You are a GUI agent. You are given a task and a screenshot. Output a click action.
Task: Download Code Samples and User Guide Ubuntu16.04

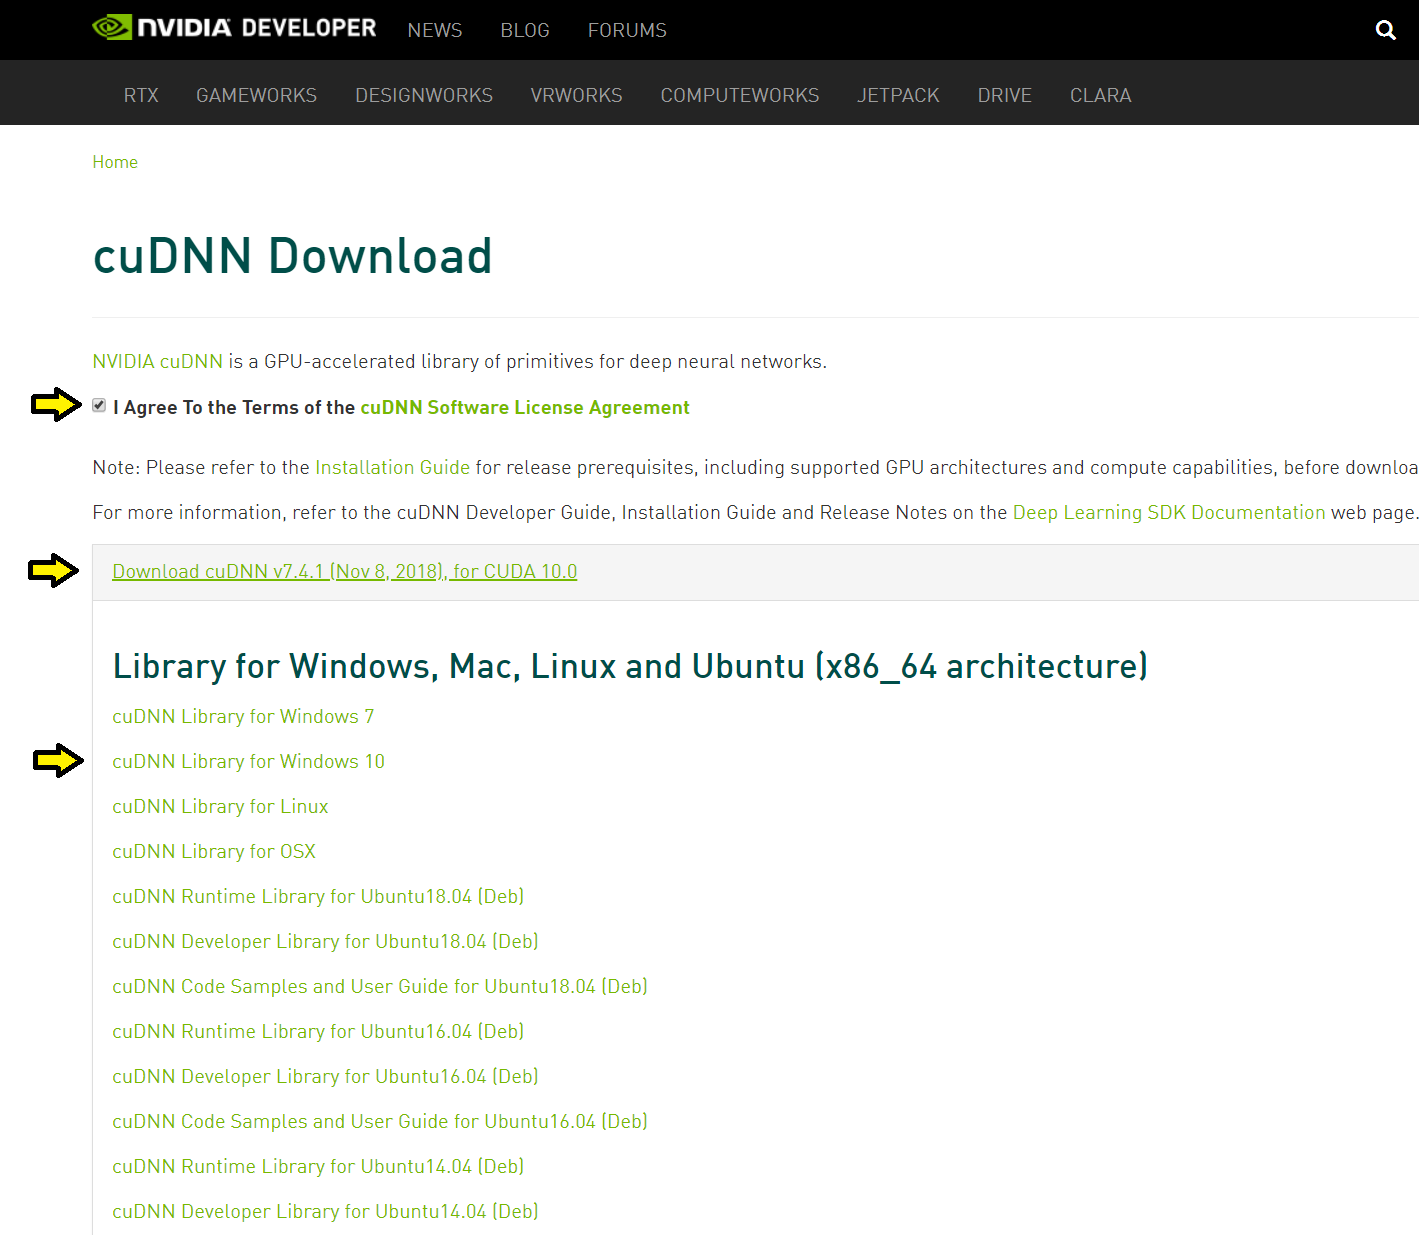pyautogui.click(x=380, y=1121)
